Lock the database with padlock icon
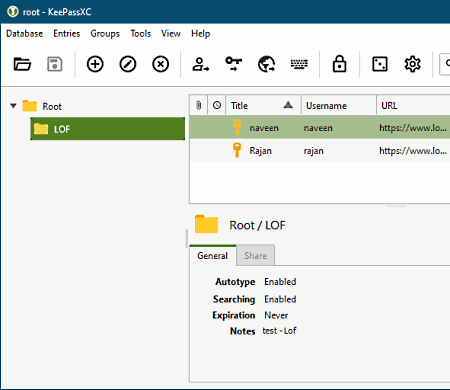Image resolution: width=450 pixels, height=390 pixels. [339, 64]
